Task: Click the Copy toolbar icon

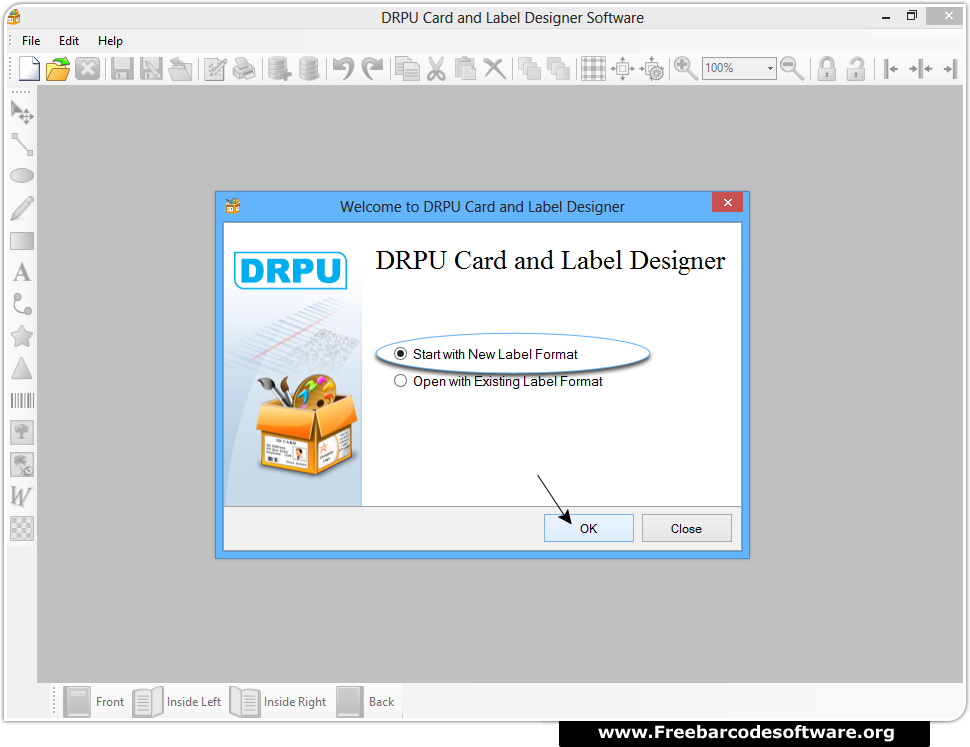Action: [x=407, y=69]
